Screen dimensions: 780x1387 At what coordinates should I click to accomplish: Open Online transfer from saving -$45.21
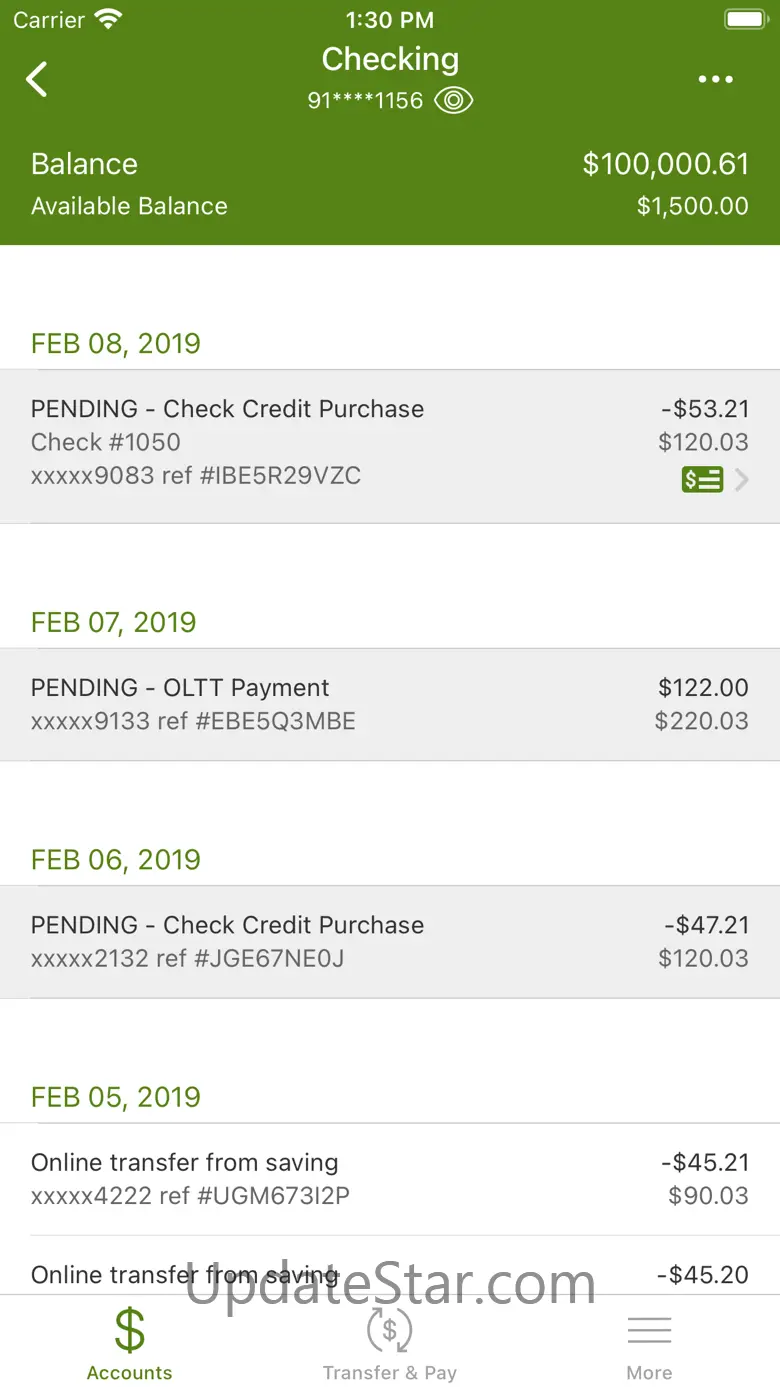coord(390,1179)
